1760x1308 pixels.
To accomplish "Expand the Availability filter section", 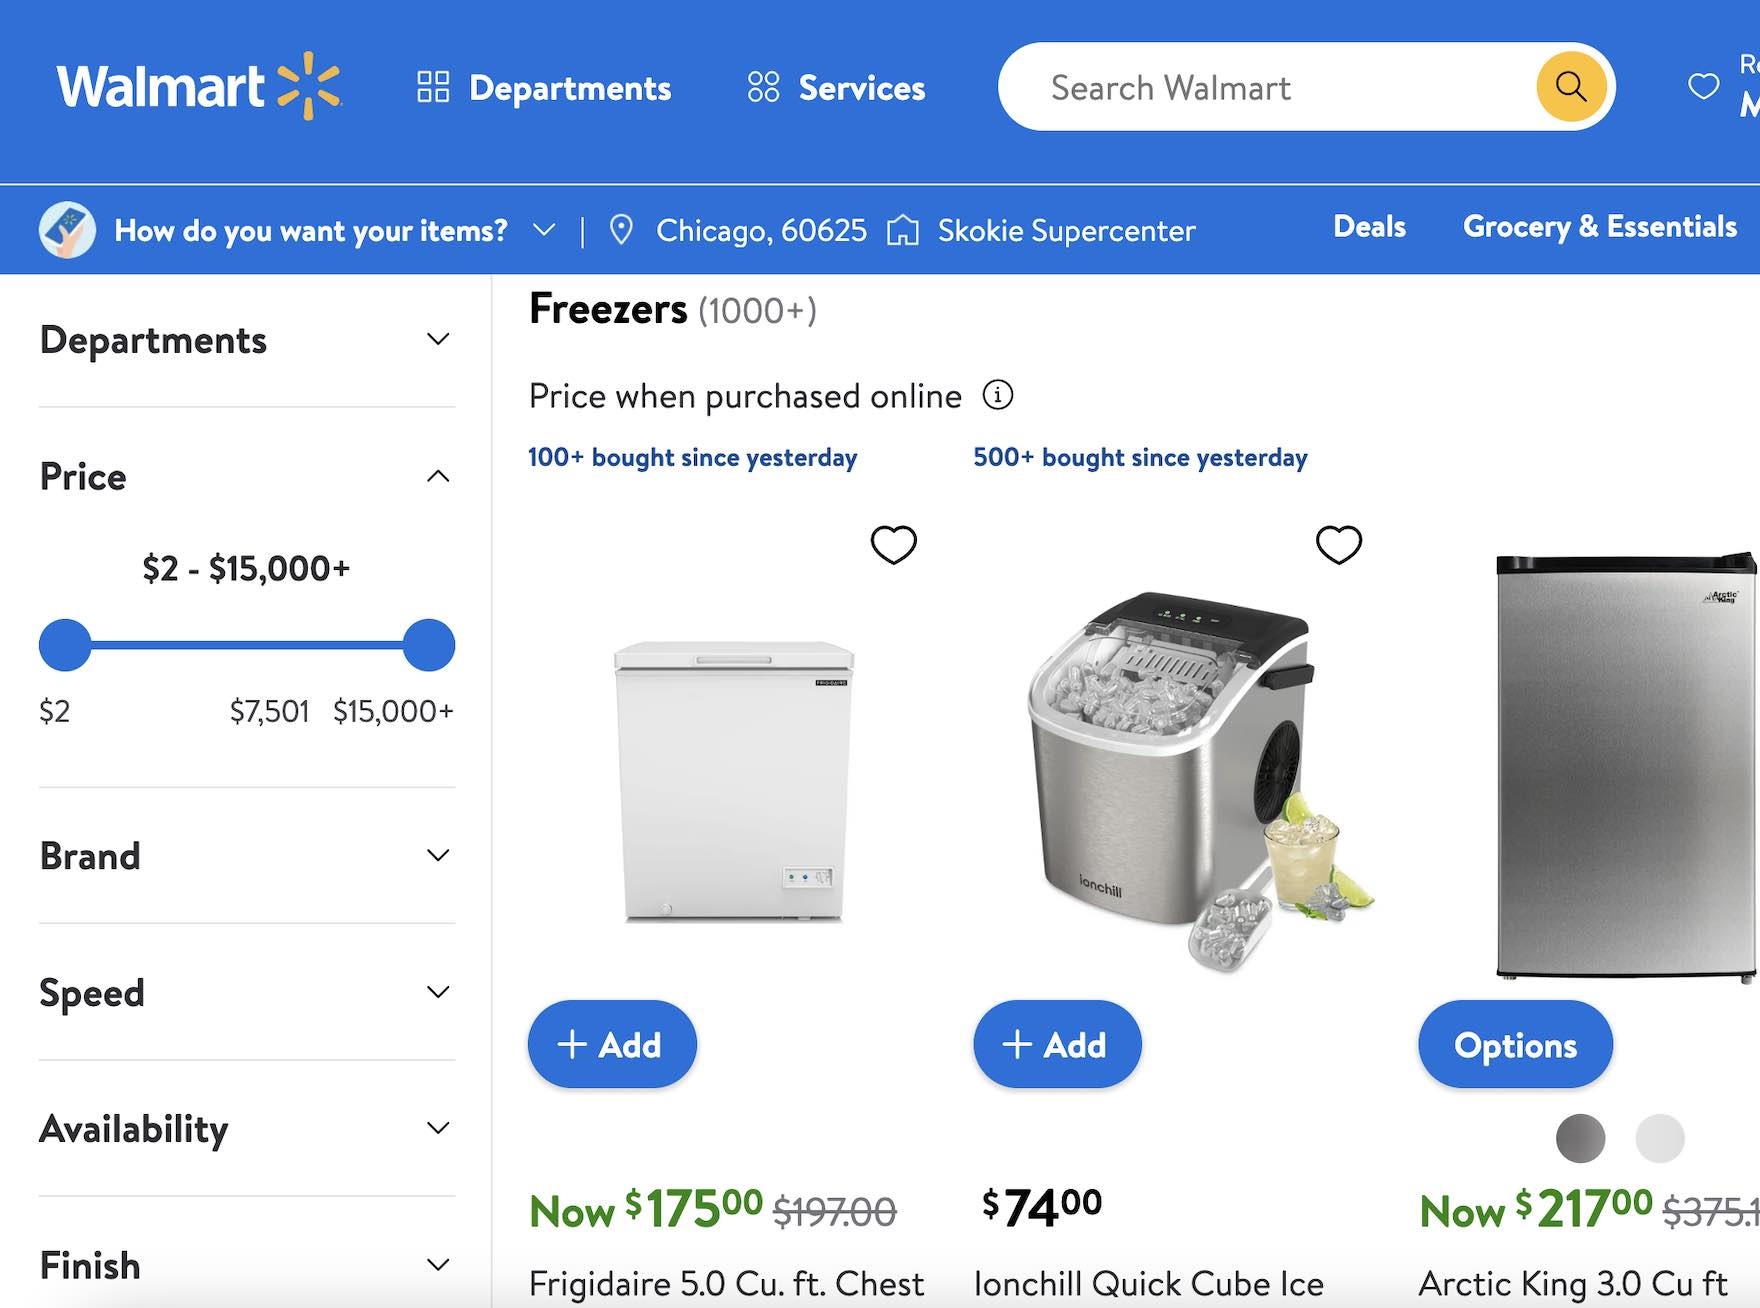I will (x=438, y=1128).
